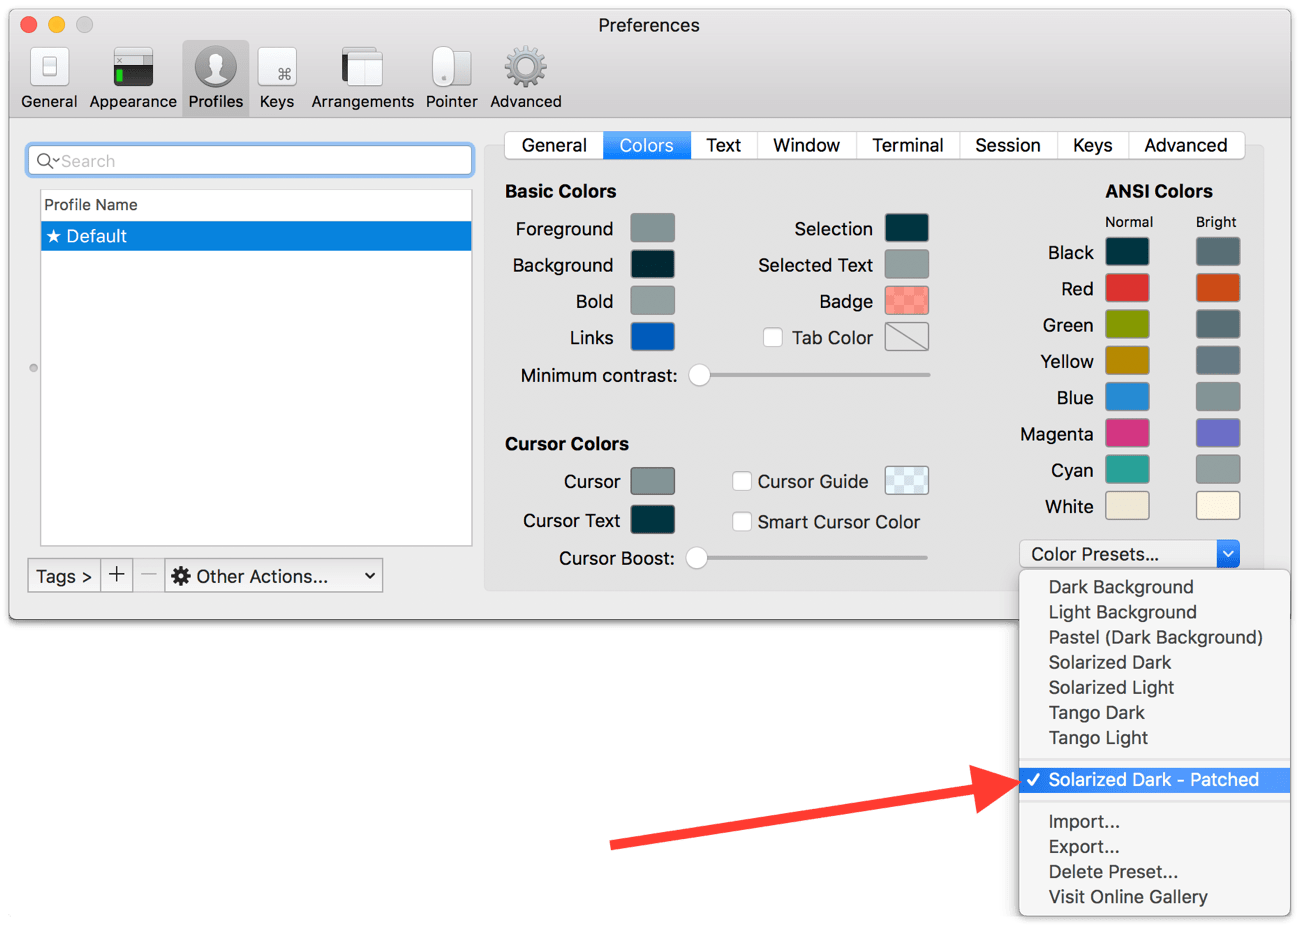
Task: Open ANSI Normal Red swatch
Action: [x=1127, y=288]
